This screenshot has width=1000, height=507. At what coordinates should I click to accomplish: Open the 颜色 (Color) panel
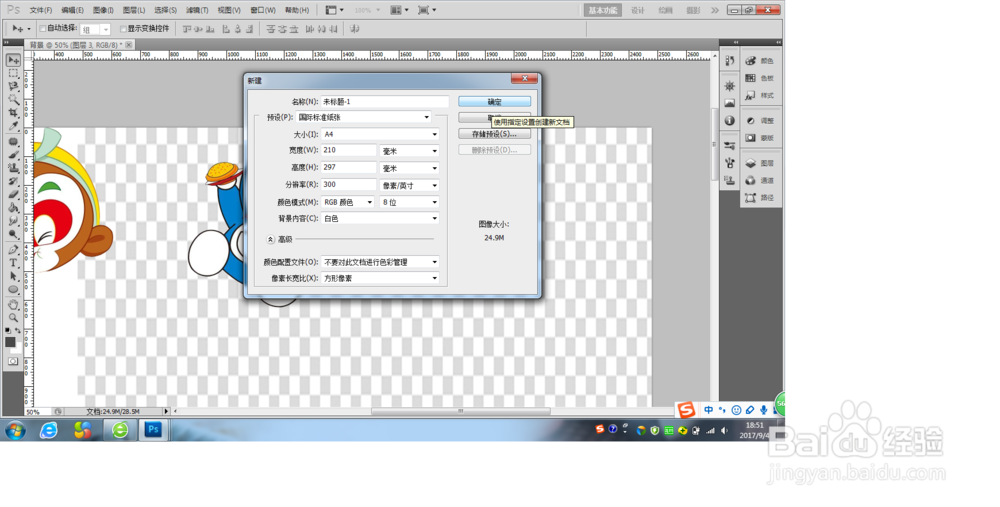[x=760, y=61]
